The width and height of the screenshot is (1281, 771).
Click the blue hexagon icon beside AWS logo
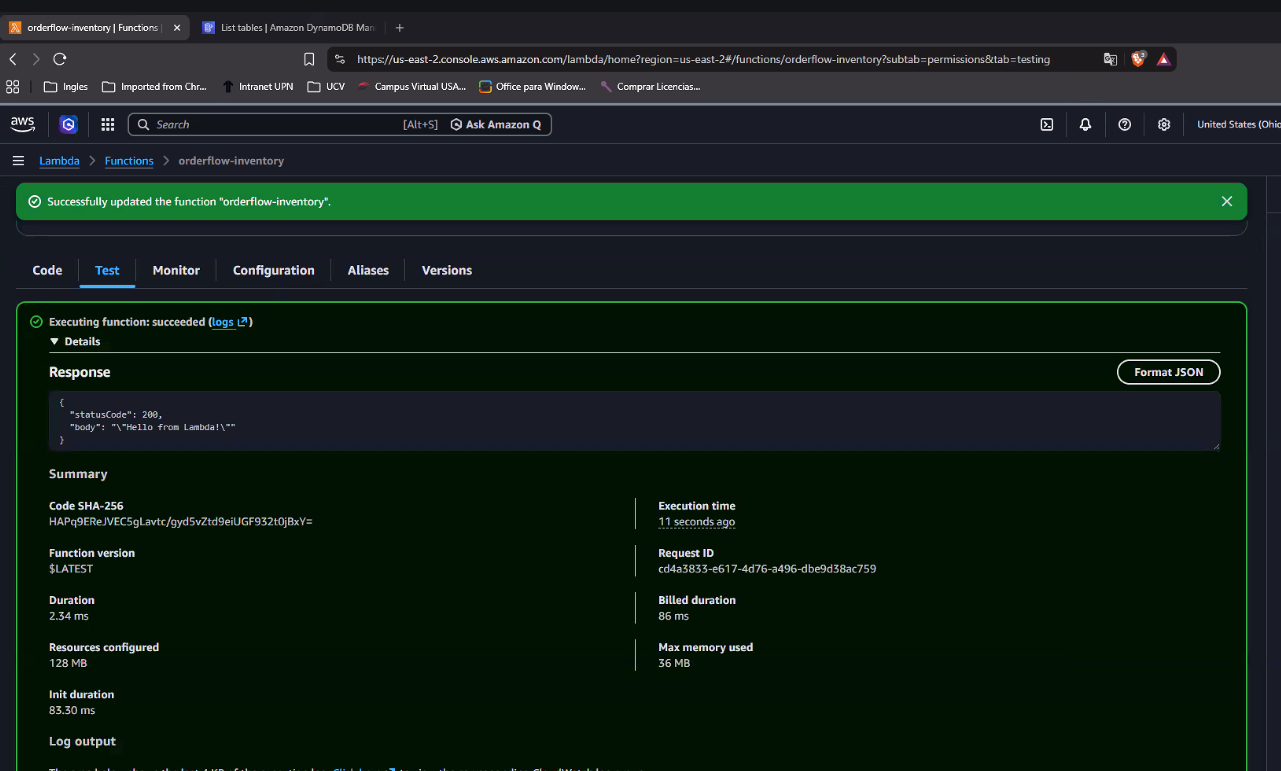[68, 124]
